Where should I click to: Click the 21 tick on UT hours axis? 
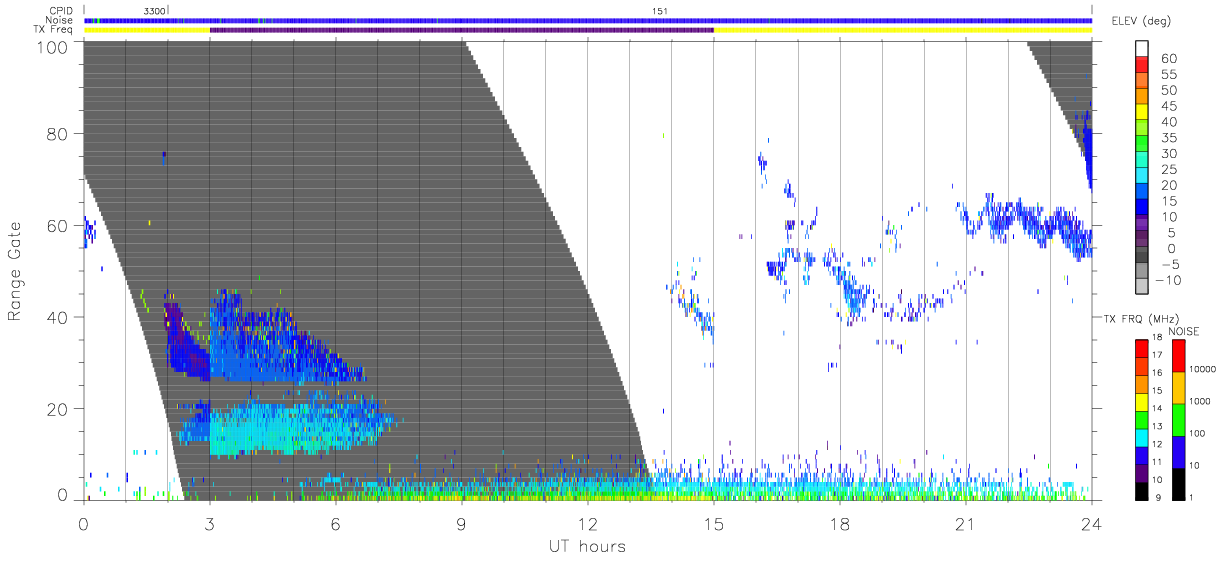(x=965, y=524)
